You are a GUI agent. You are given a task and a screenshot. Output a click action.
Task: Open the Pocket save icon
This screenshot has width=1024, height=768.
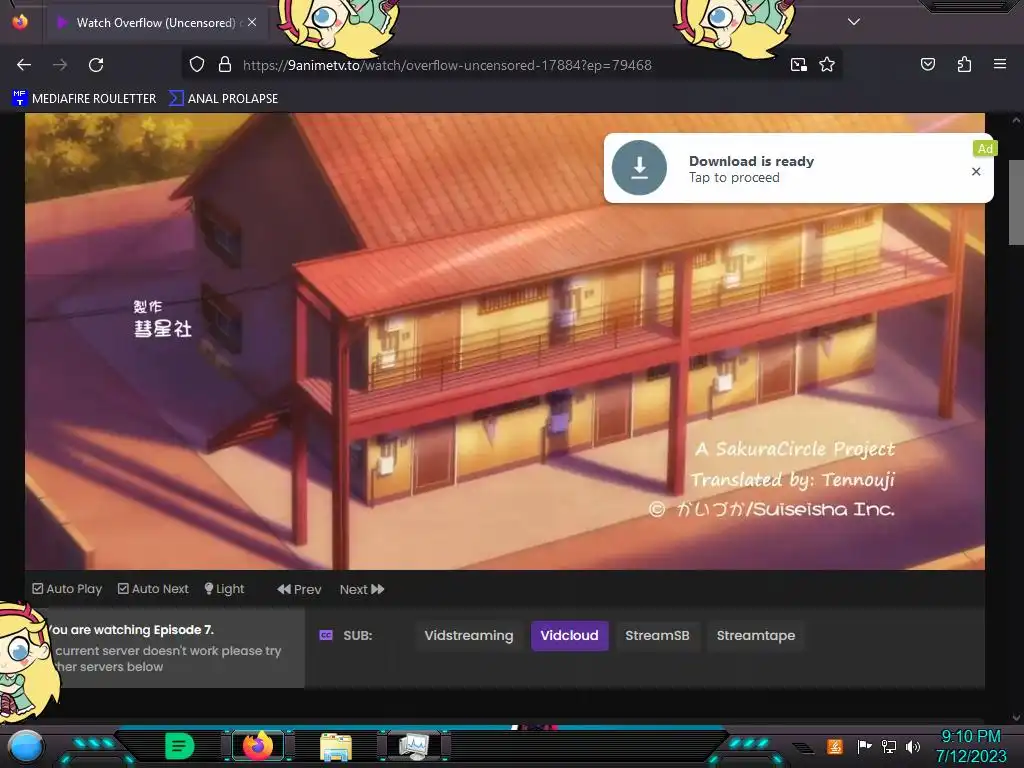click(928, 64)
